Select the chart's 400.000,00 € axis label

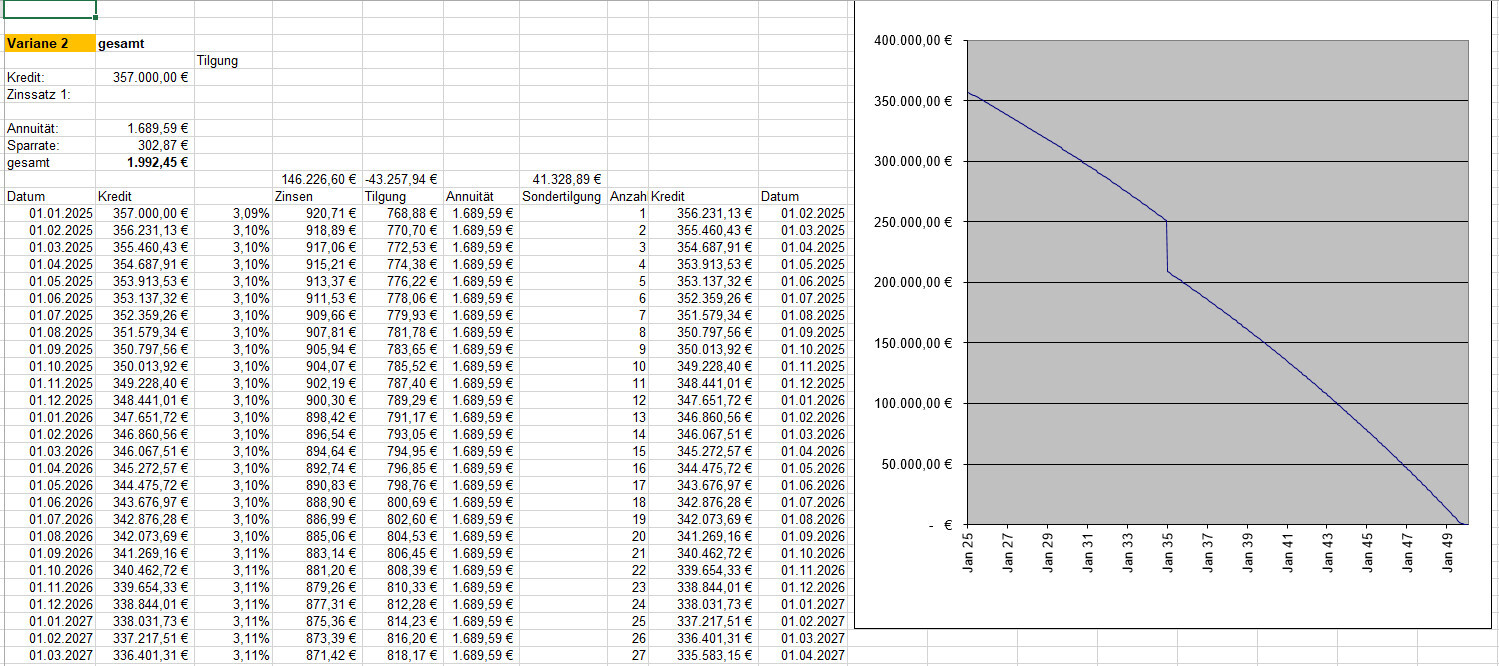click(913, 41)
